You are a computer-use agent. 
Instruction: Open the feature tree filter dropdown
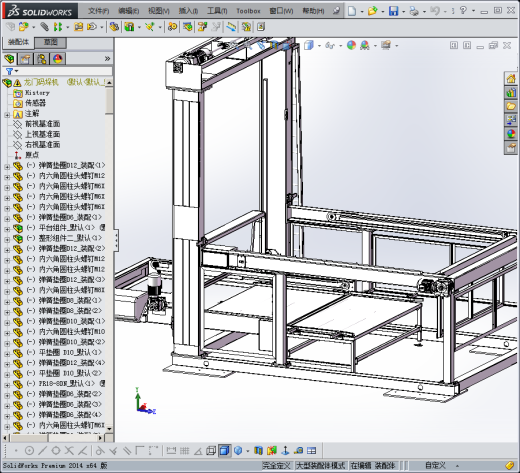coord(12,71)
